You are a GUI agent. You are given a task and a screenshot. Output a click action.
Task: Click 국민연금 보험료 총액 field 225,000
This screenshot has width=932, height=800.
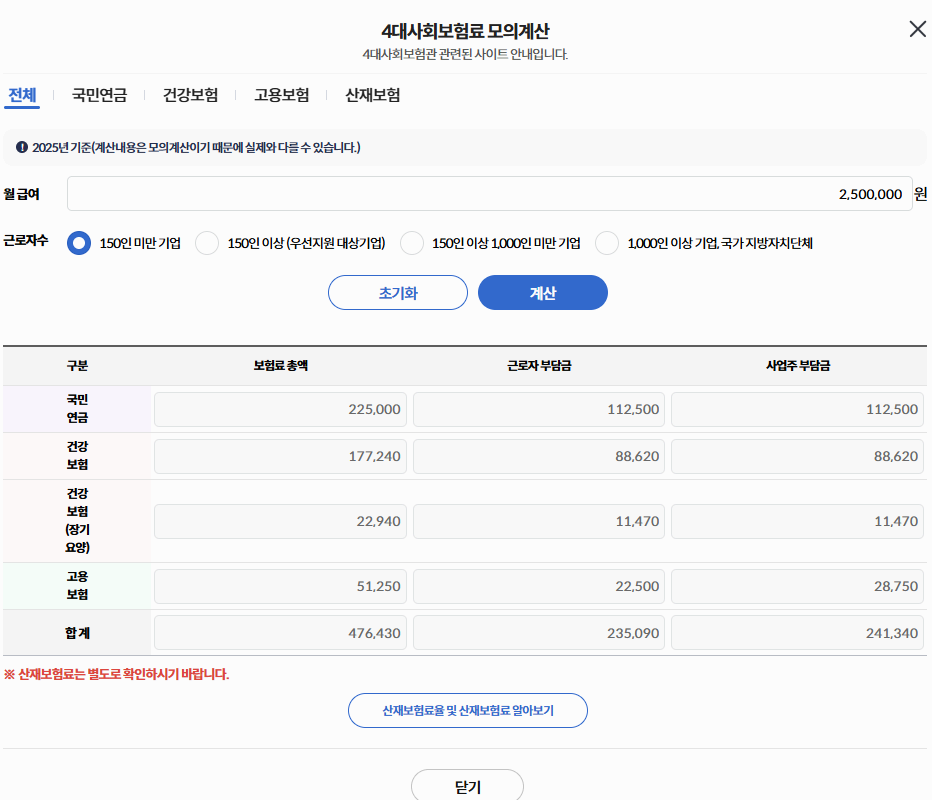280,409
